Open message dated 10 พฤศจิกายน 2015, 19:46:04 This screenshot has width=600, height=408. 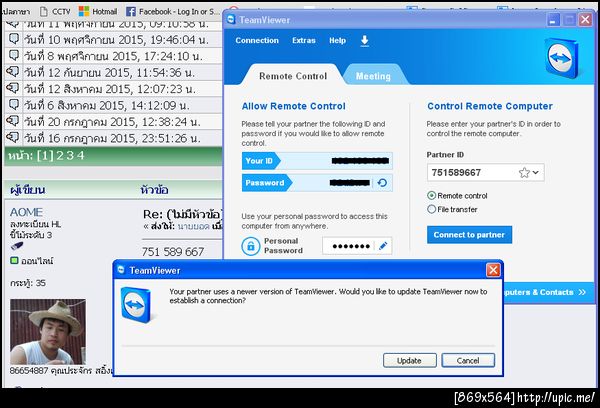pos(116,40)
